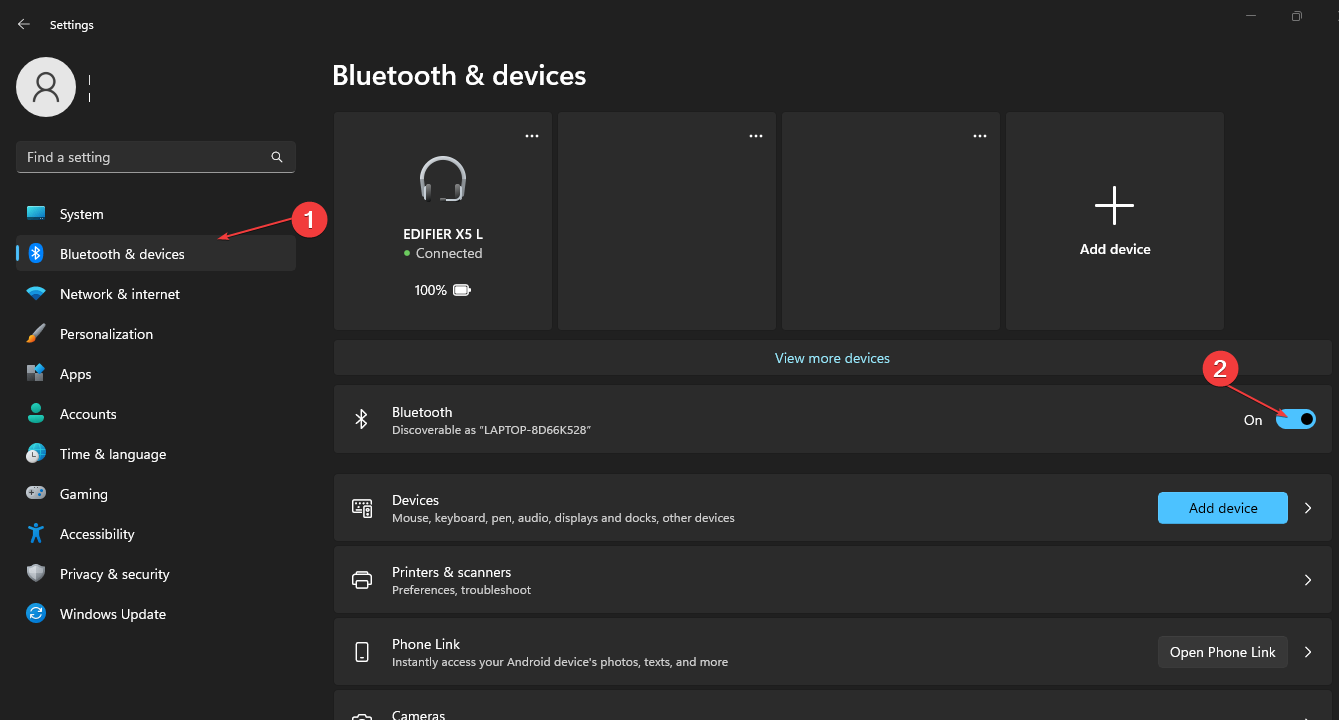
Task: Click the Open Phone Link button
Action: [x=1223, y=652]
